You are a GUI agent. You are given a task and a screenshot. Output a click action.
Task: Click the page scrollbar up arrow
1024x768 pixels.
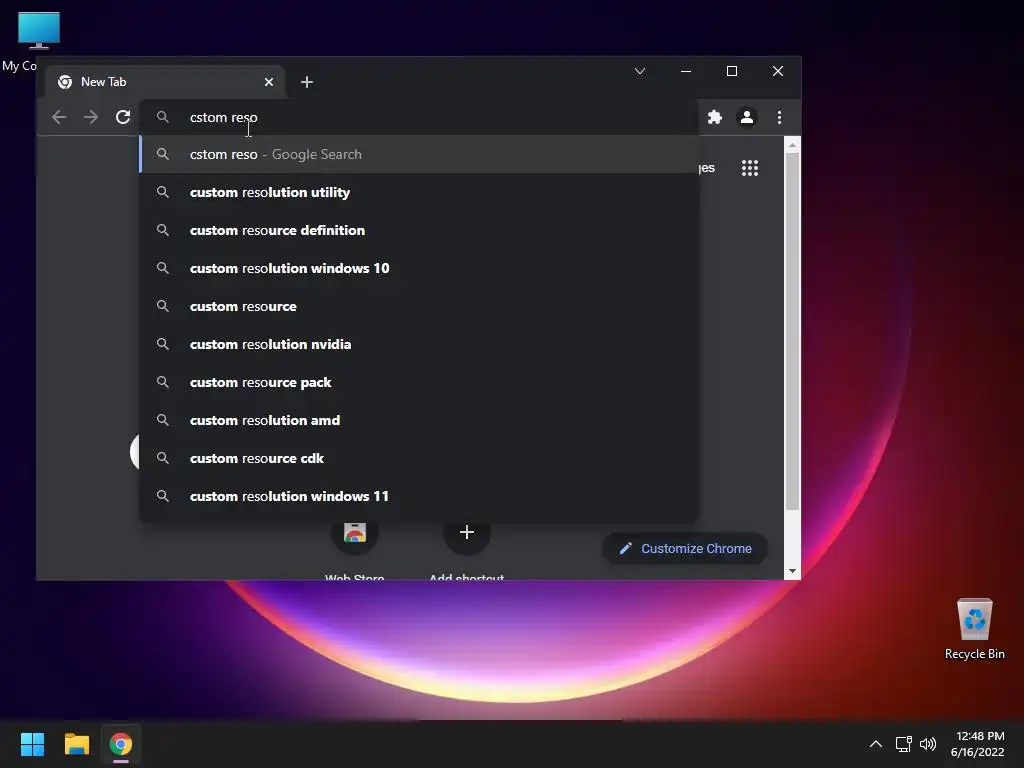click(x=792, y=145)
